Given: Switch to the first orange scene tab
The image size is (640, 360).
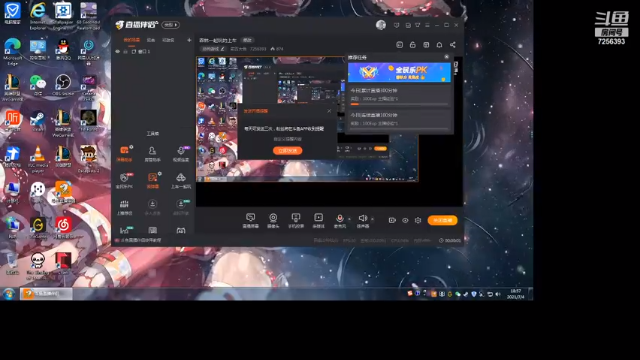Looking at the screenshot, I should click(x=131, y=40).
